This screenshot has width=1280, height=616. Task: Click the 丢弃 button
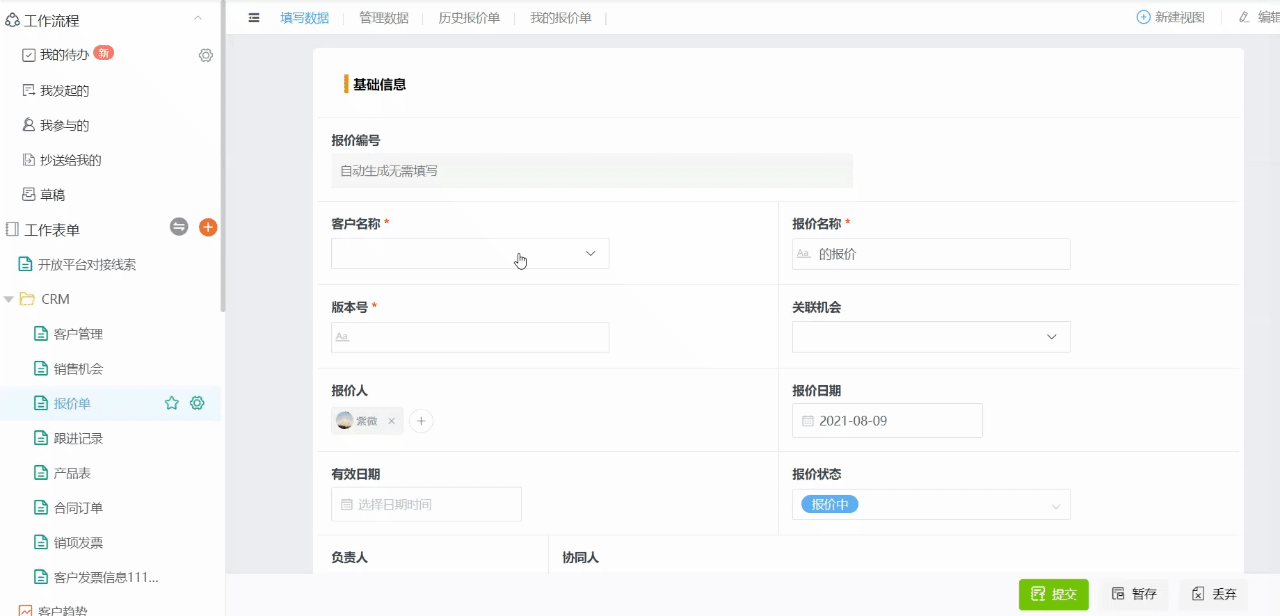tap(1214, 594)
